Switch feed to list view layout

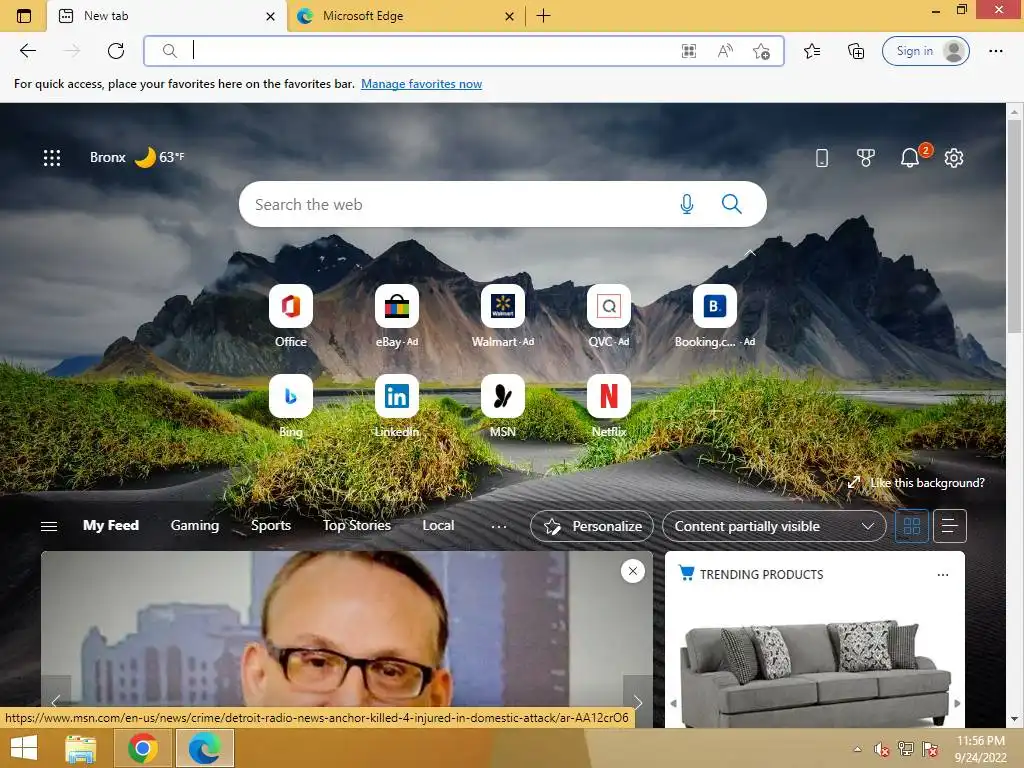[950, 526]
